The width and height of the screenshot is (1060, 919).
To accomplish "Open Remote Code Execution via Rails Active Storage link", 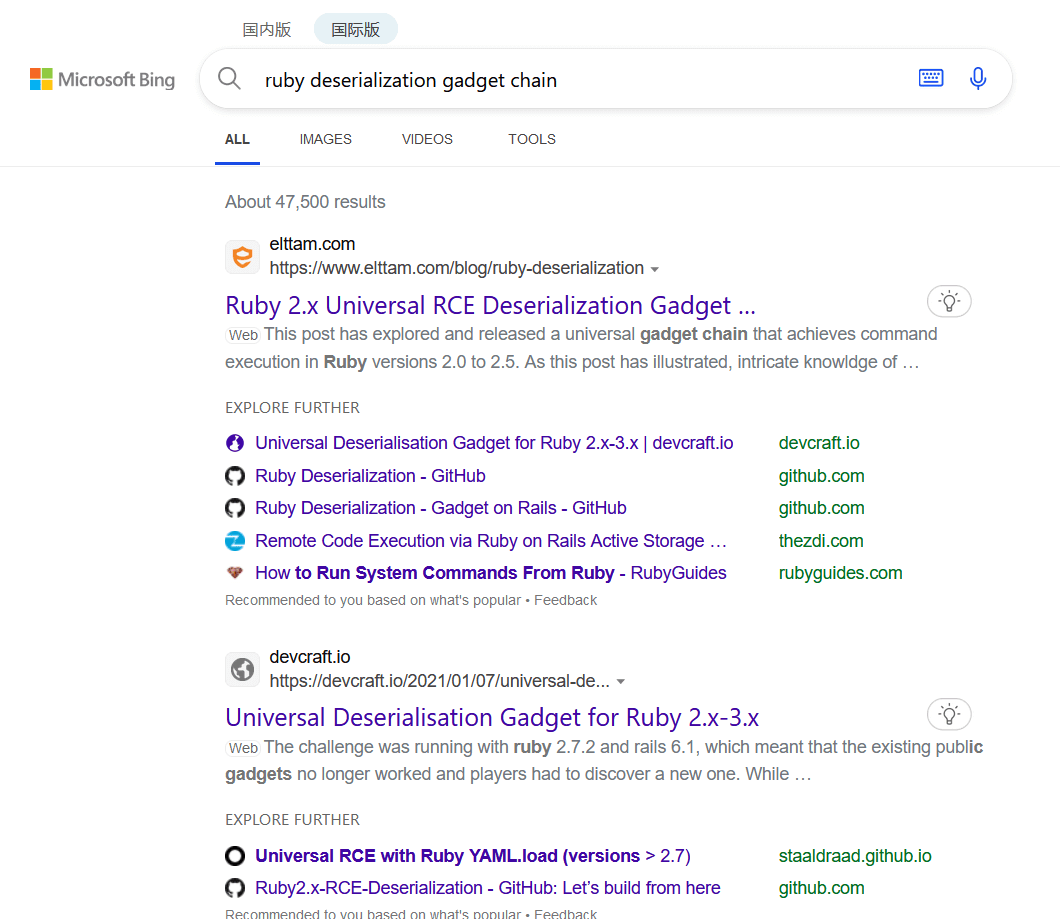I will click(x=490, y=541).
